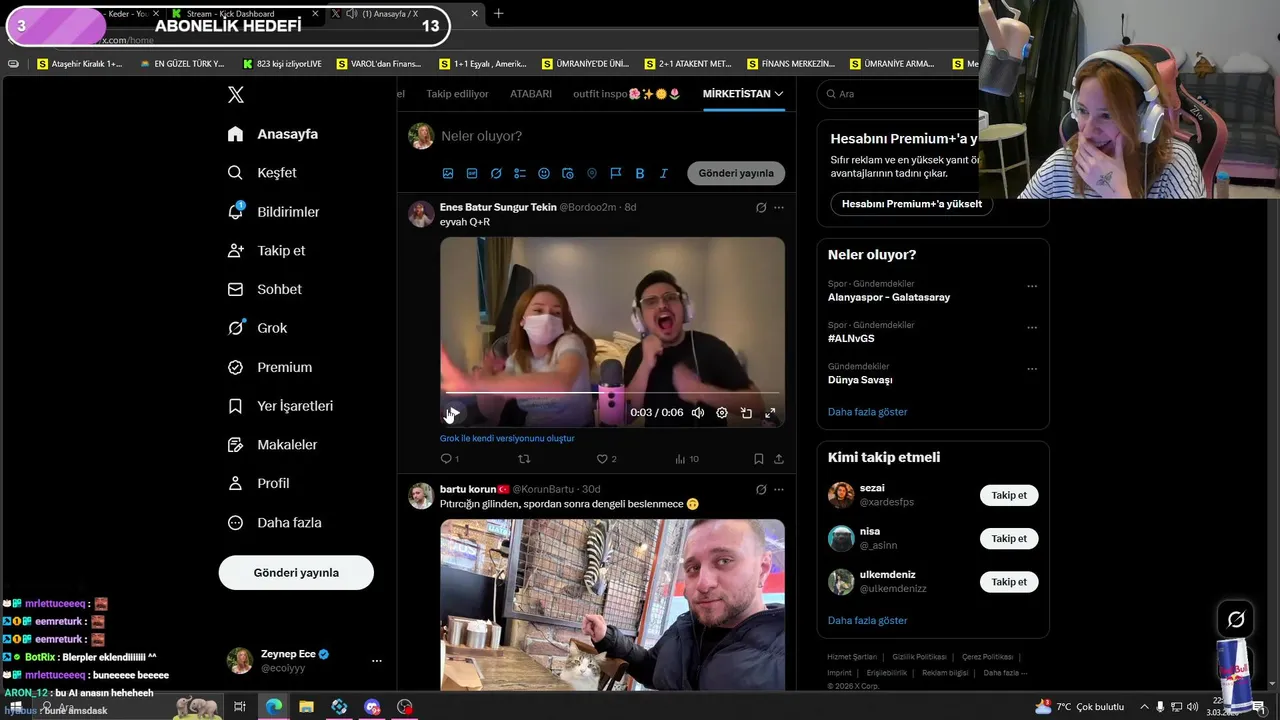Viewport: 1280px width, 720px height.
Task: Open Premium sidebar entry
Action: [x=270, y=367]
